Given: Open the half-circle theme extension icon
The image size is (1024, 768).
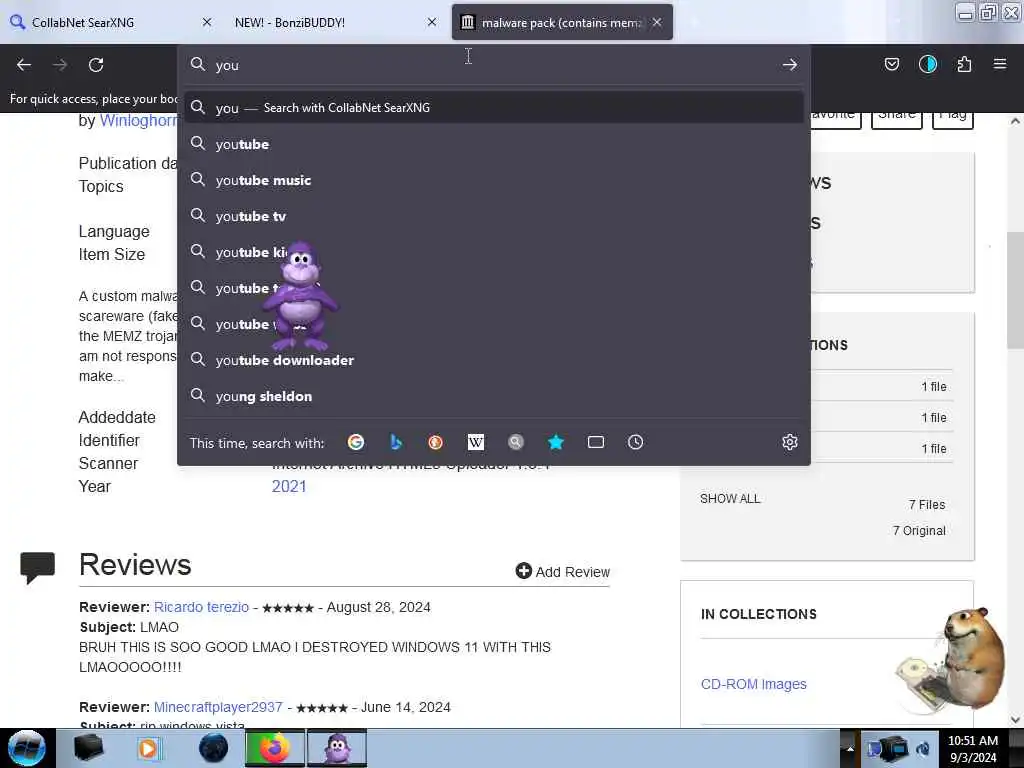Looking at the screenshot, I should click(928, 64).
